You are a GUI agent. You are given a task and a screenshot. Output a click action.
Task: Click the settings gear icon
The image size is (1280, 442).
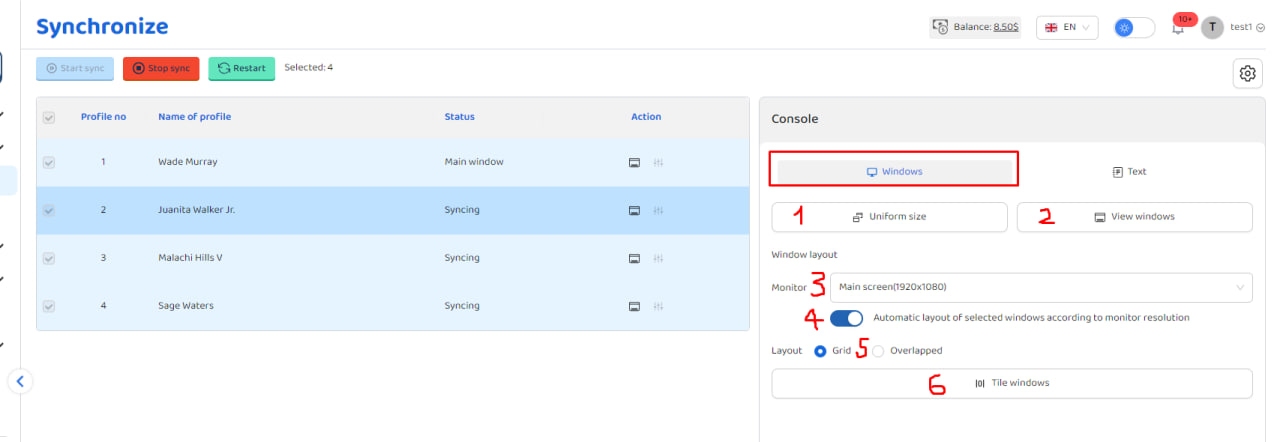click(1247, 73)
